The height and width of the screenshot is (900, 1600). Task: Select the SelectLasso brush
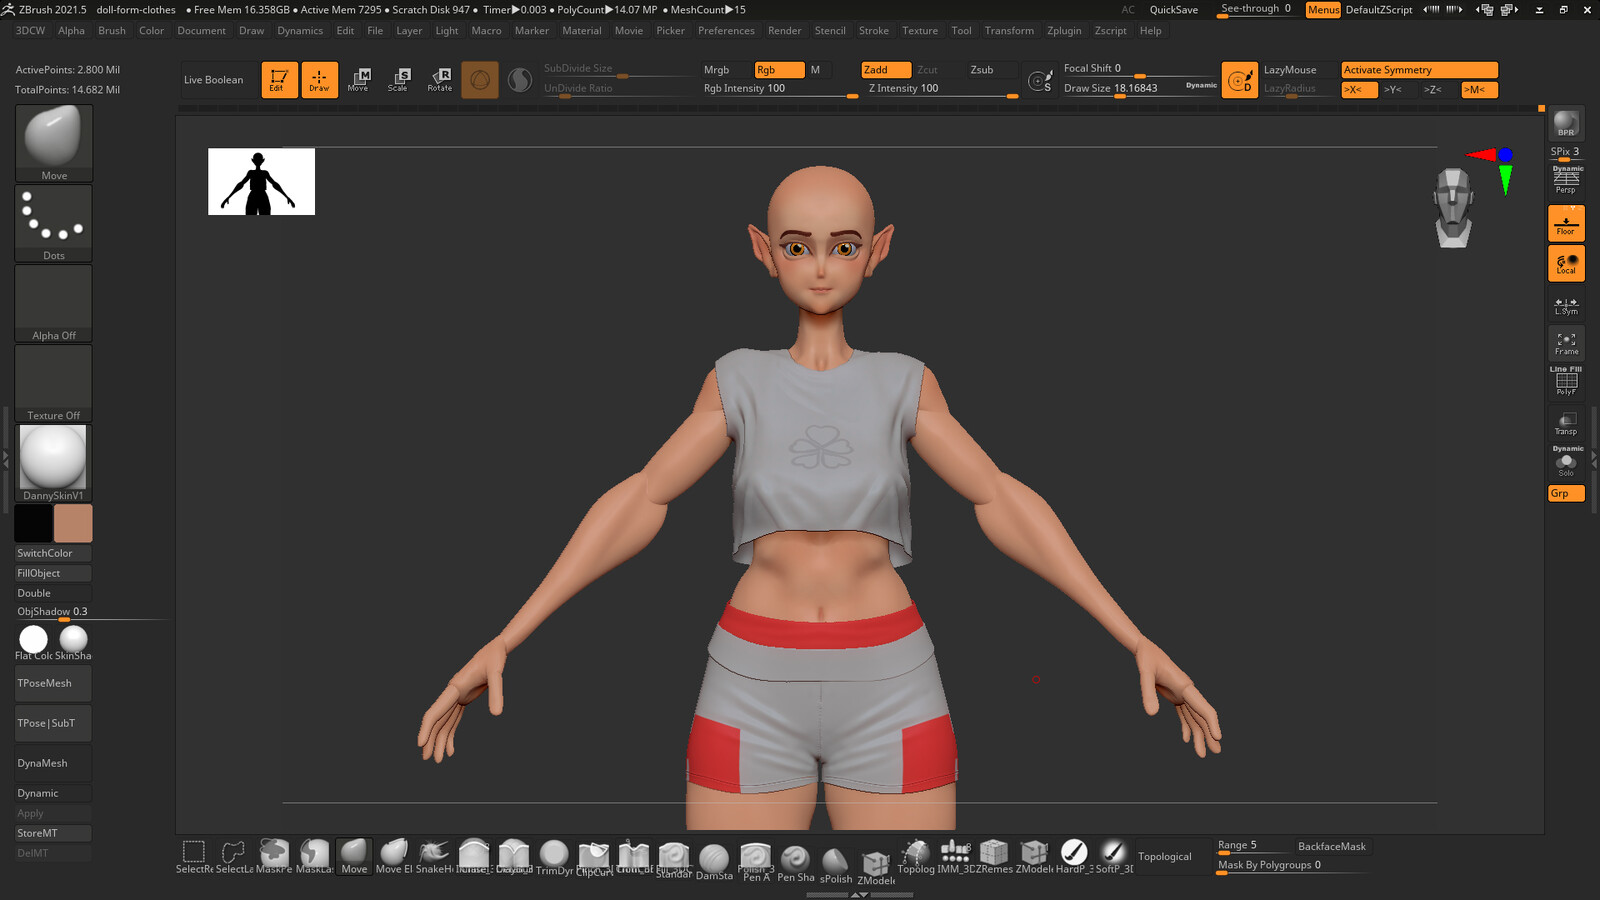[x=234, y=857]
